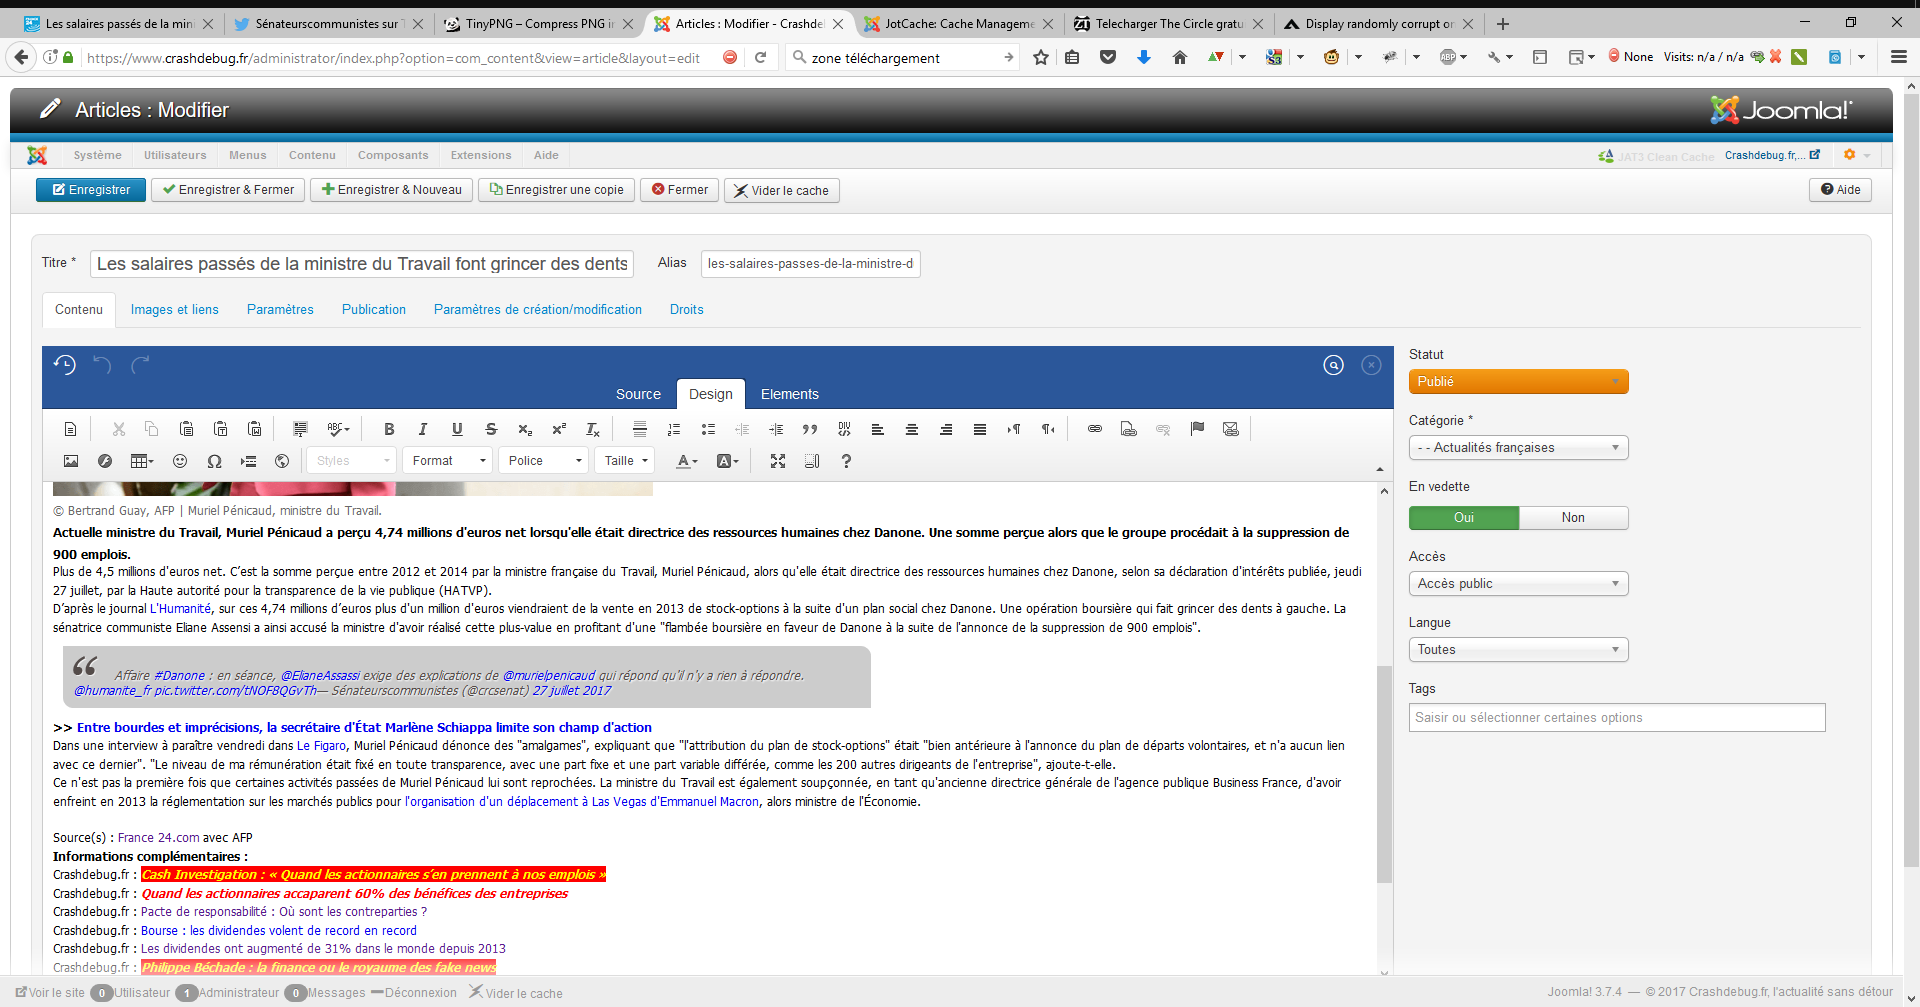The height and width of the screenshot is (1007, 1920).
Task: Switch editor to Source view
Action: coord(638,394)
